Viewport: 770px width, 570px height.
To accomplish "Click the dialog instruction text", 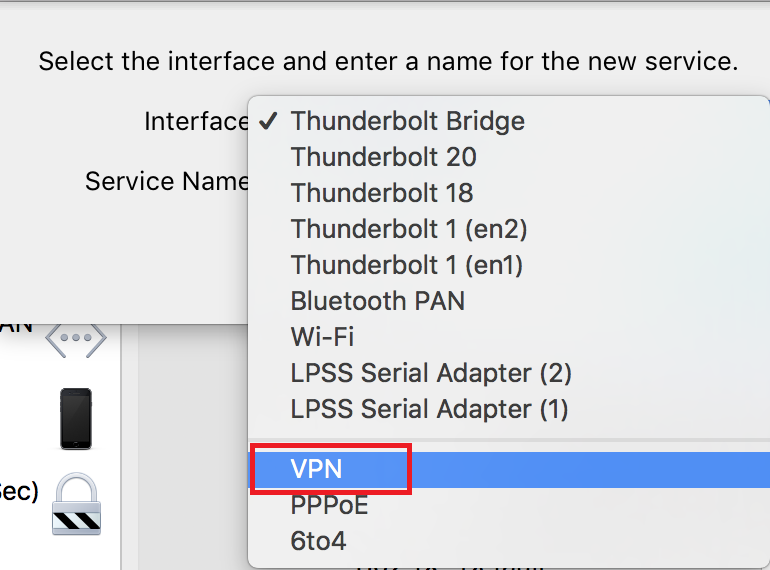I will (x=388, y=62).
